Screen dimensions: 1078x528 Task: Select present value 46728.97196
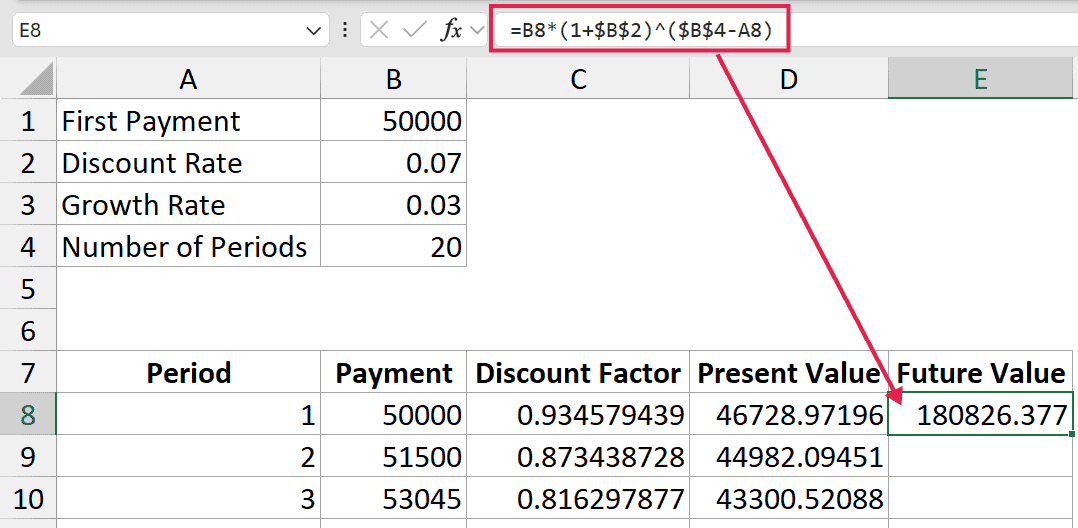tap(789, 415)
